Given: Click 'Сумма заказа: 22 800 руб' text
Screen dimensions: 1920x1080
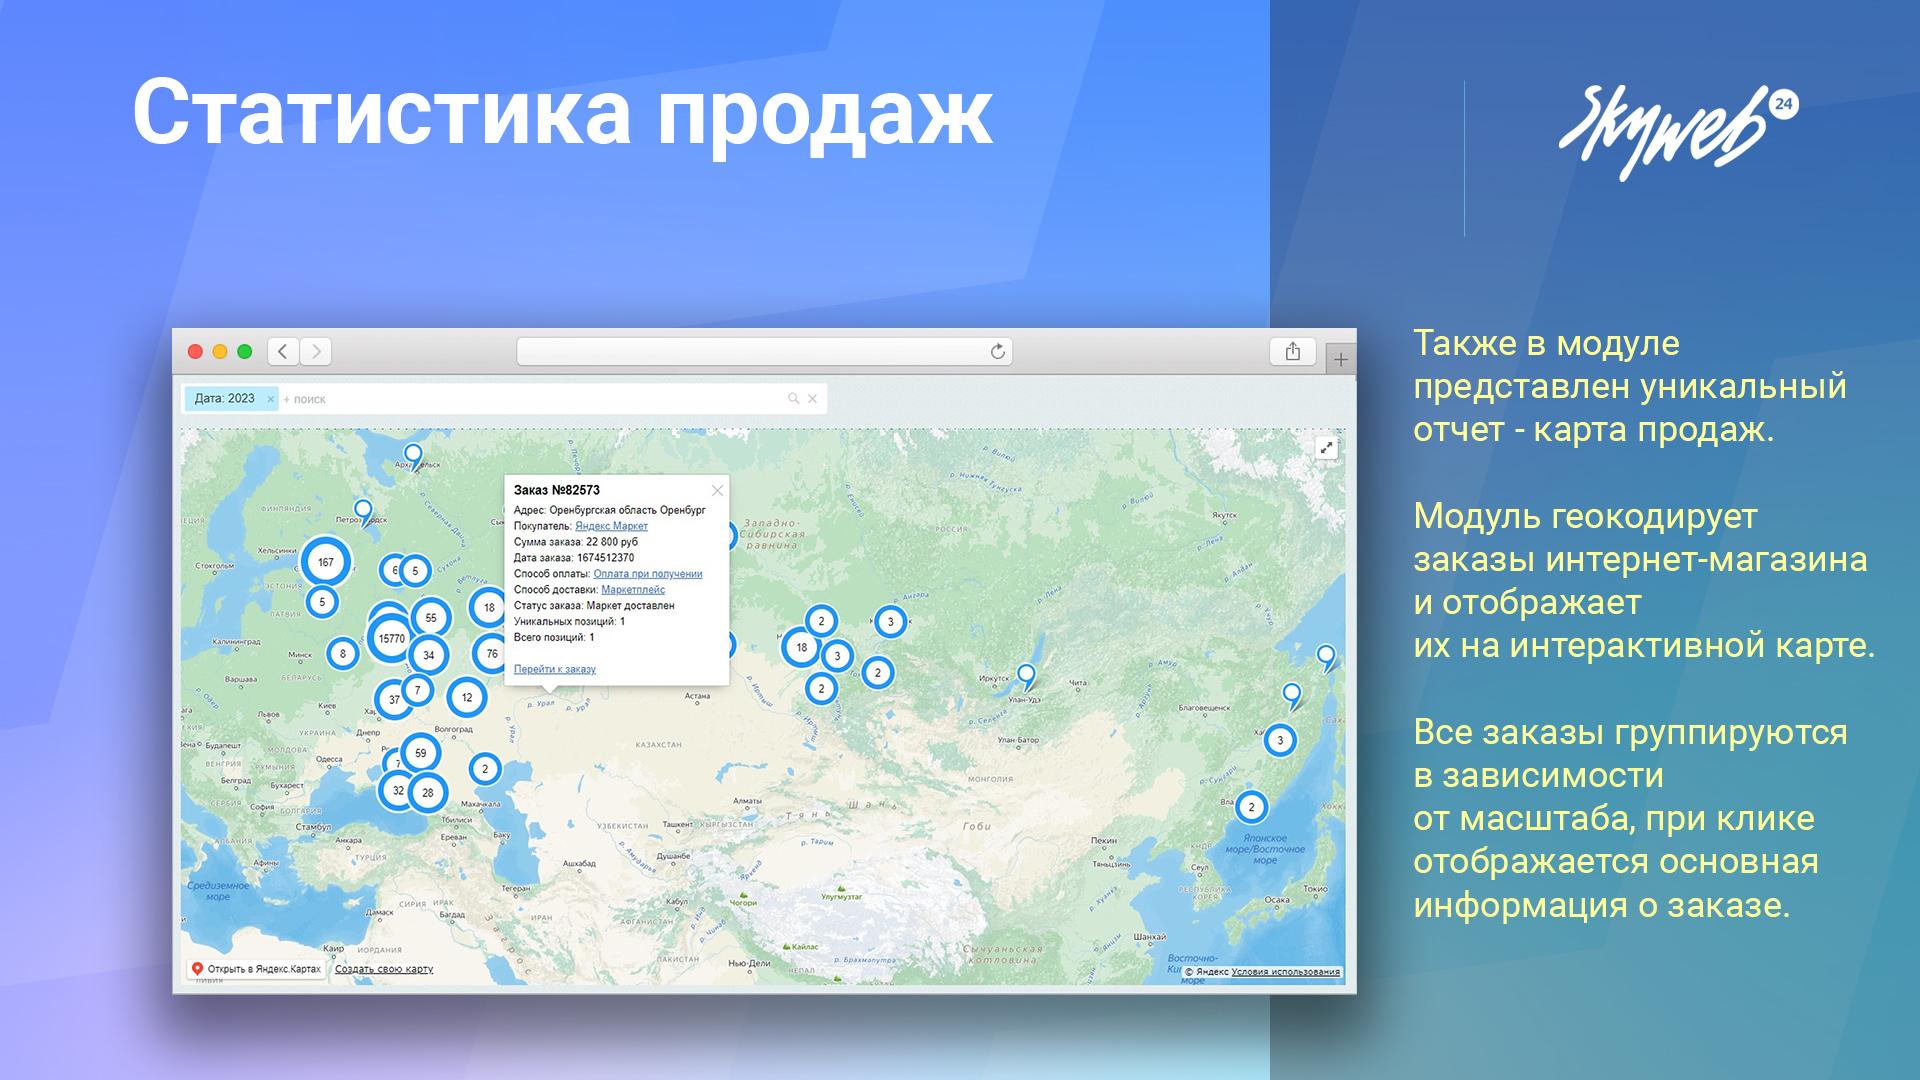Looking at the screenshot, I should [x=576, y=542].
